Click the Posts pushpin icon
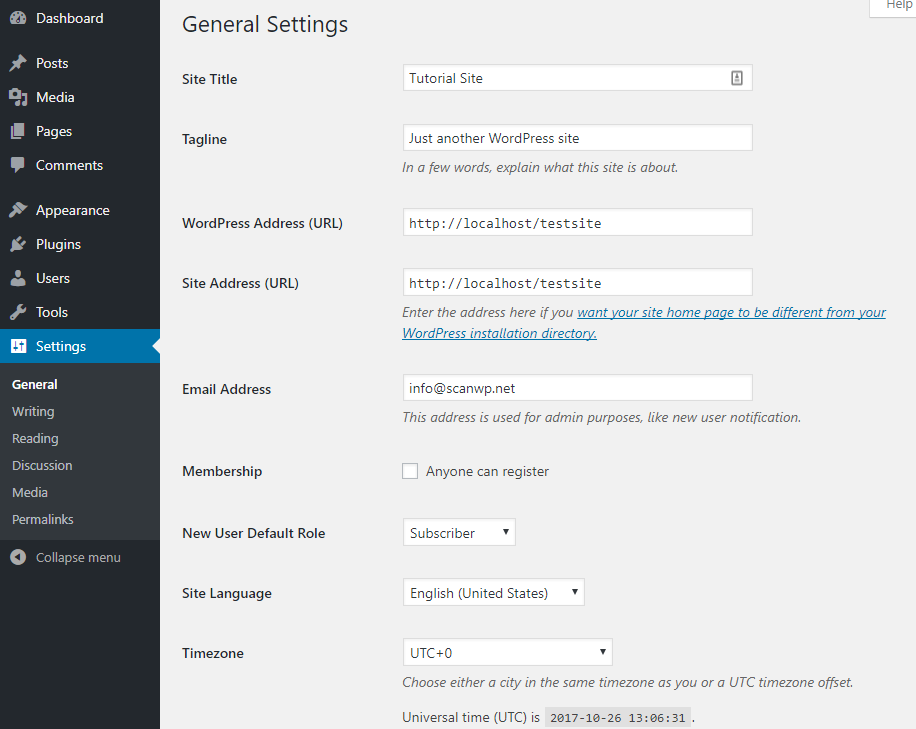This screenshot has height=729, width=916. point(18,63)
